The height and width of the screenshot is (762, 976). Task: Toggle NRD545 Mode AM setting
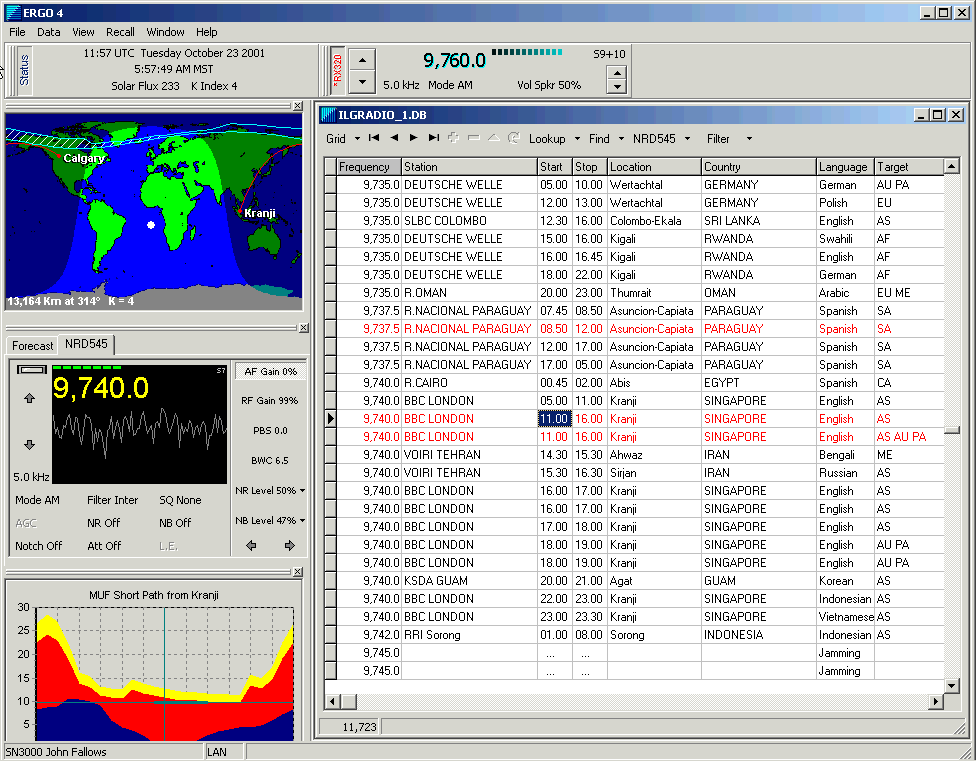click(37, 500)
